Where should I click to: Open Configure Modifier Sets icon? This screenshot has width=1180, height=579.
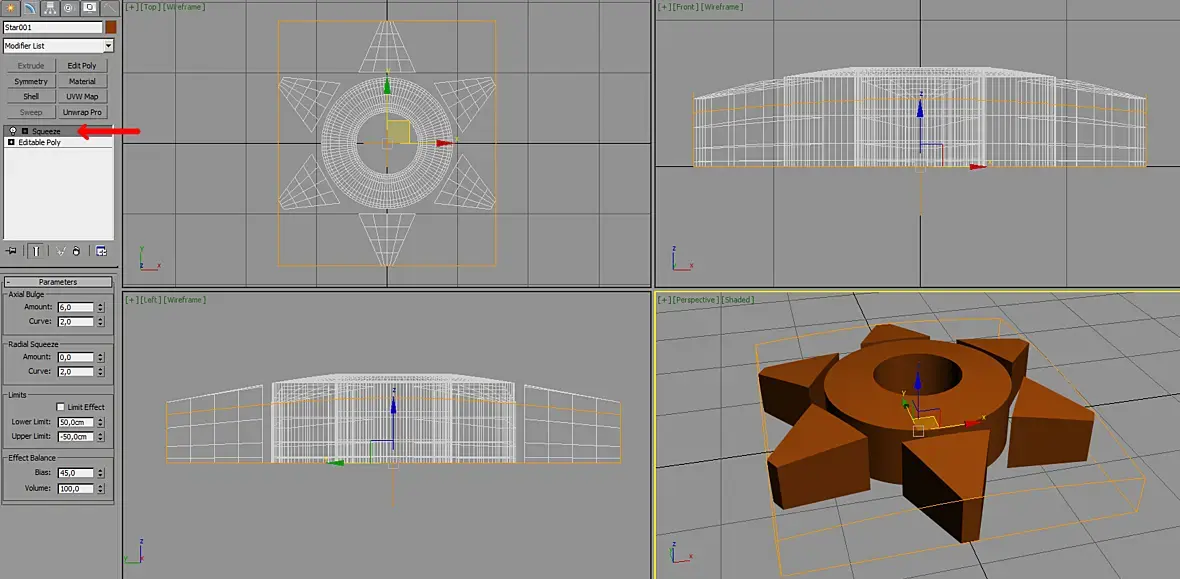click(102, 251)
